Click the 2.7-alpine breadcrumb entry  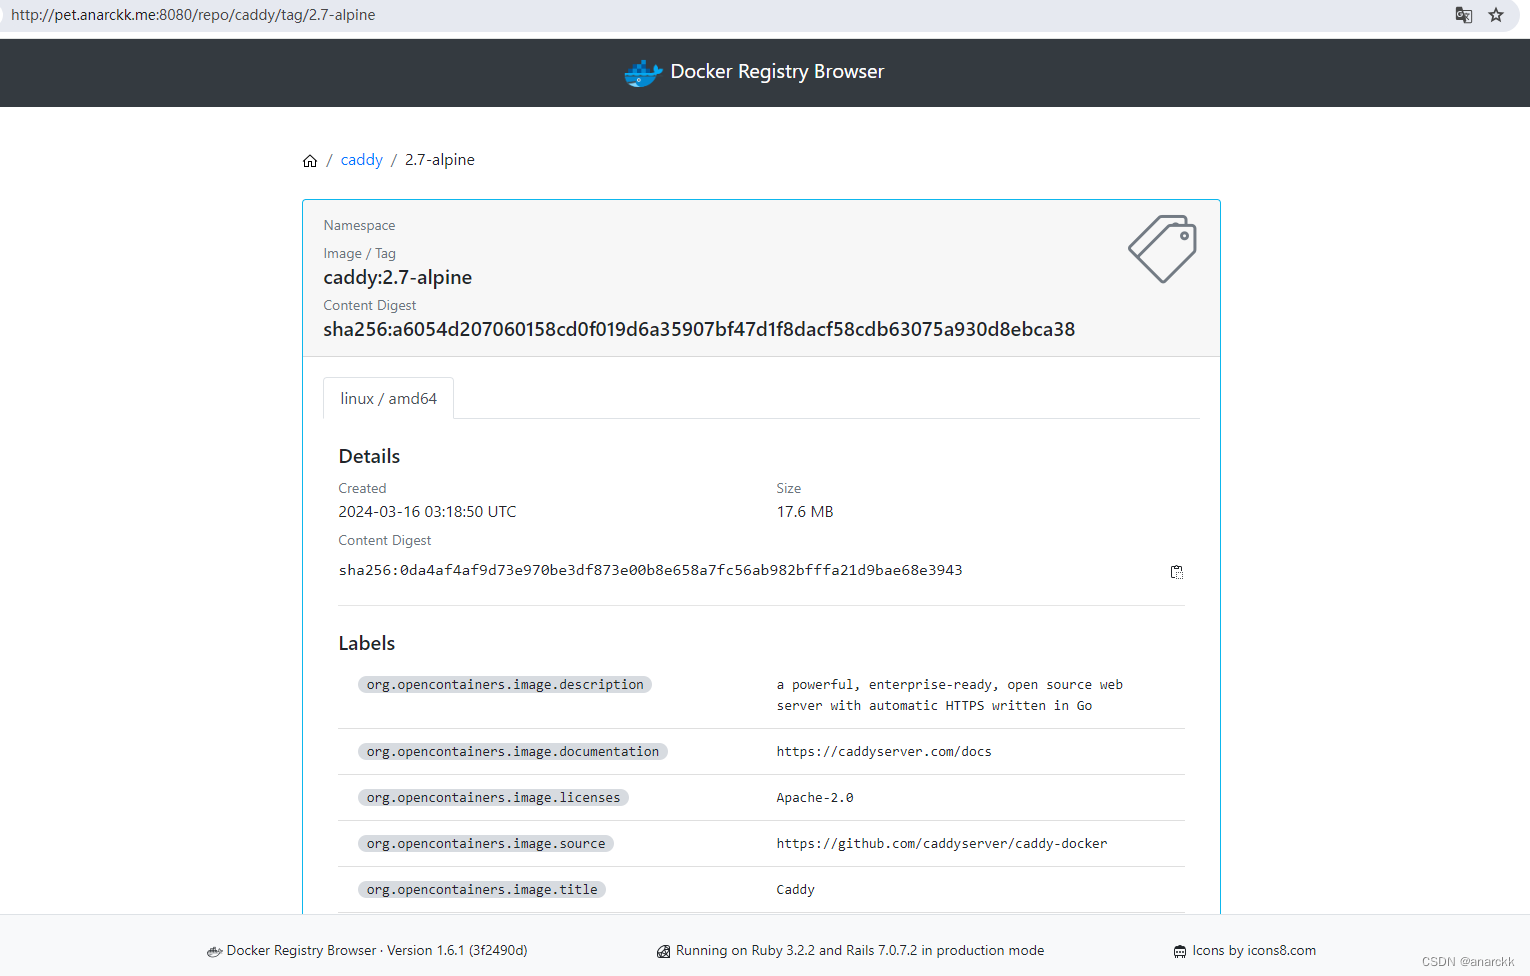click(439, 159)
